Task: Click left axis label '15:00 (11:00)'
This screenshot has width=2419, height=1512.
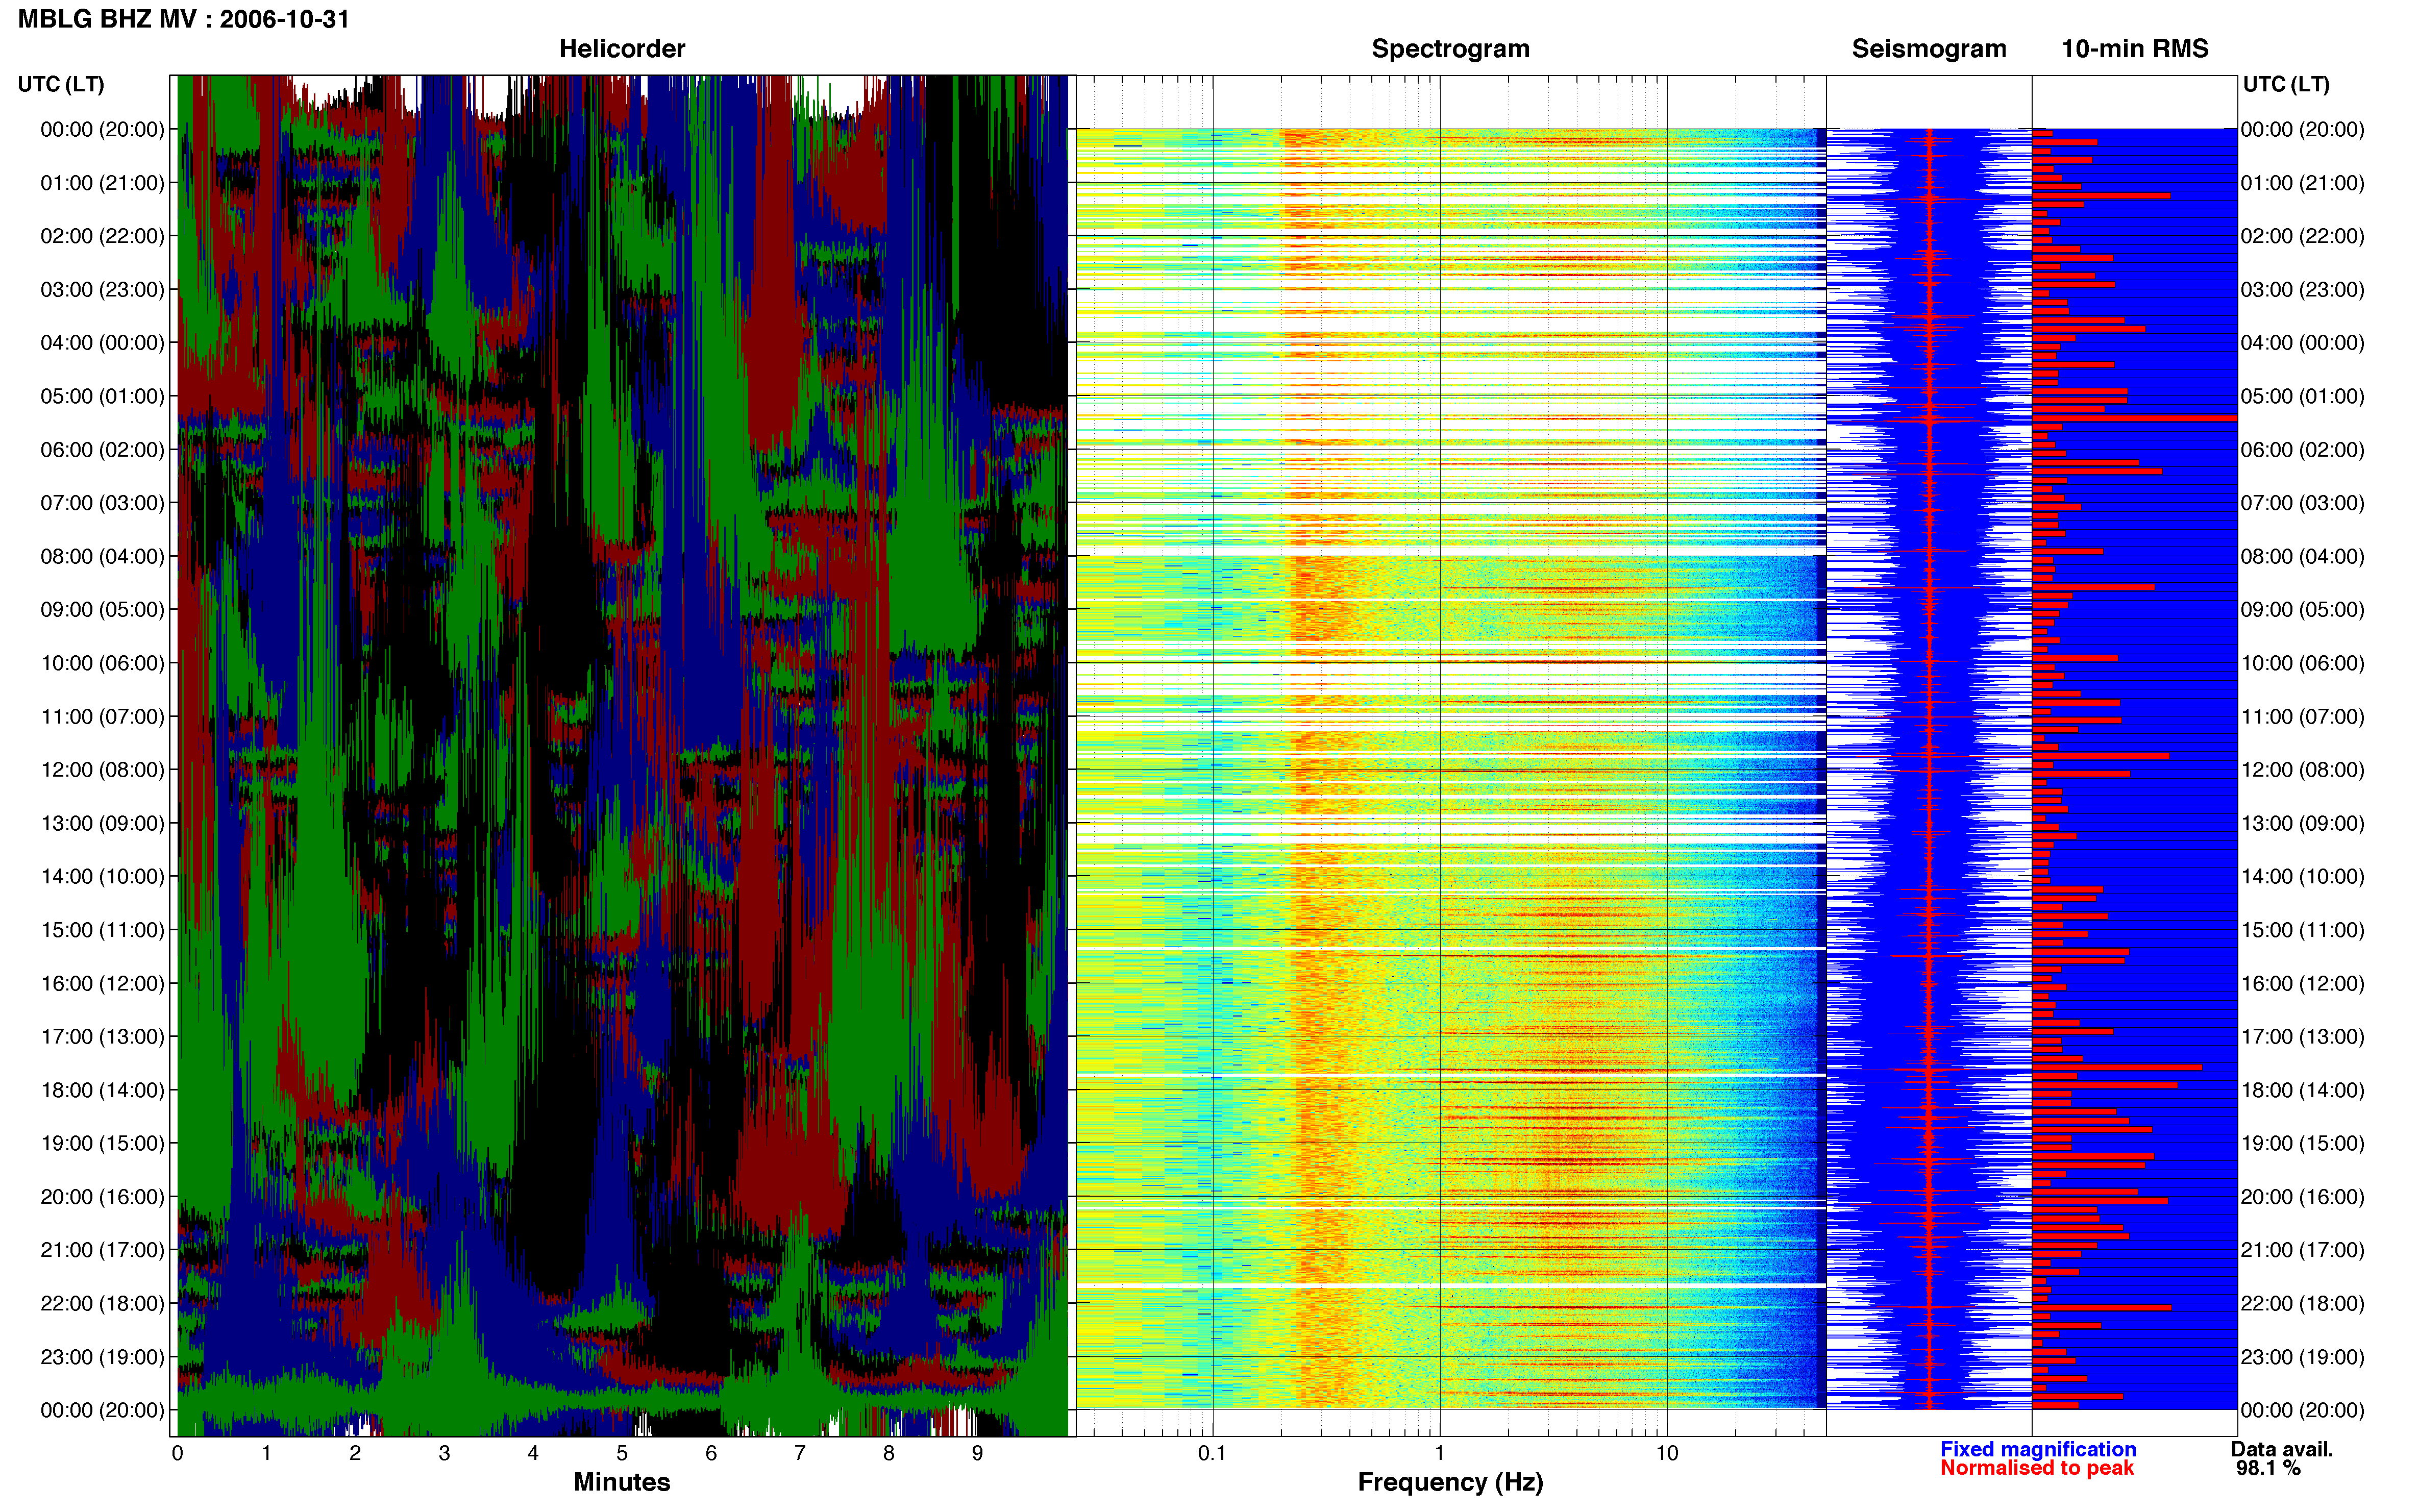Action: click(x=102, y=929)
